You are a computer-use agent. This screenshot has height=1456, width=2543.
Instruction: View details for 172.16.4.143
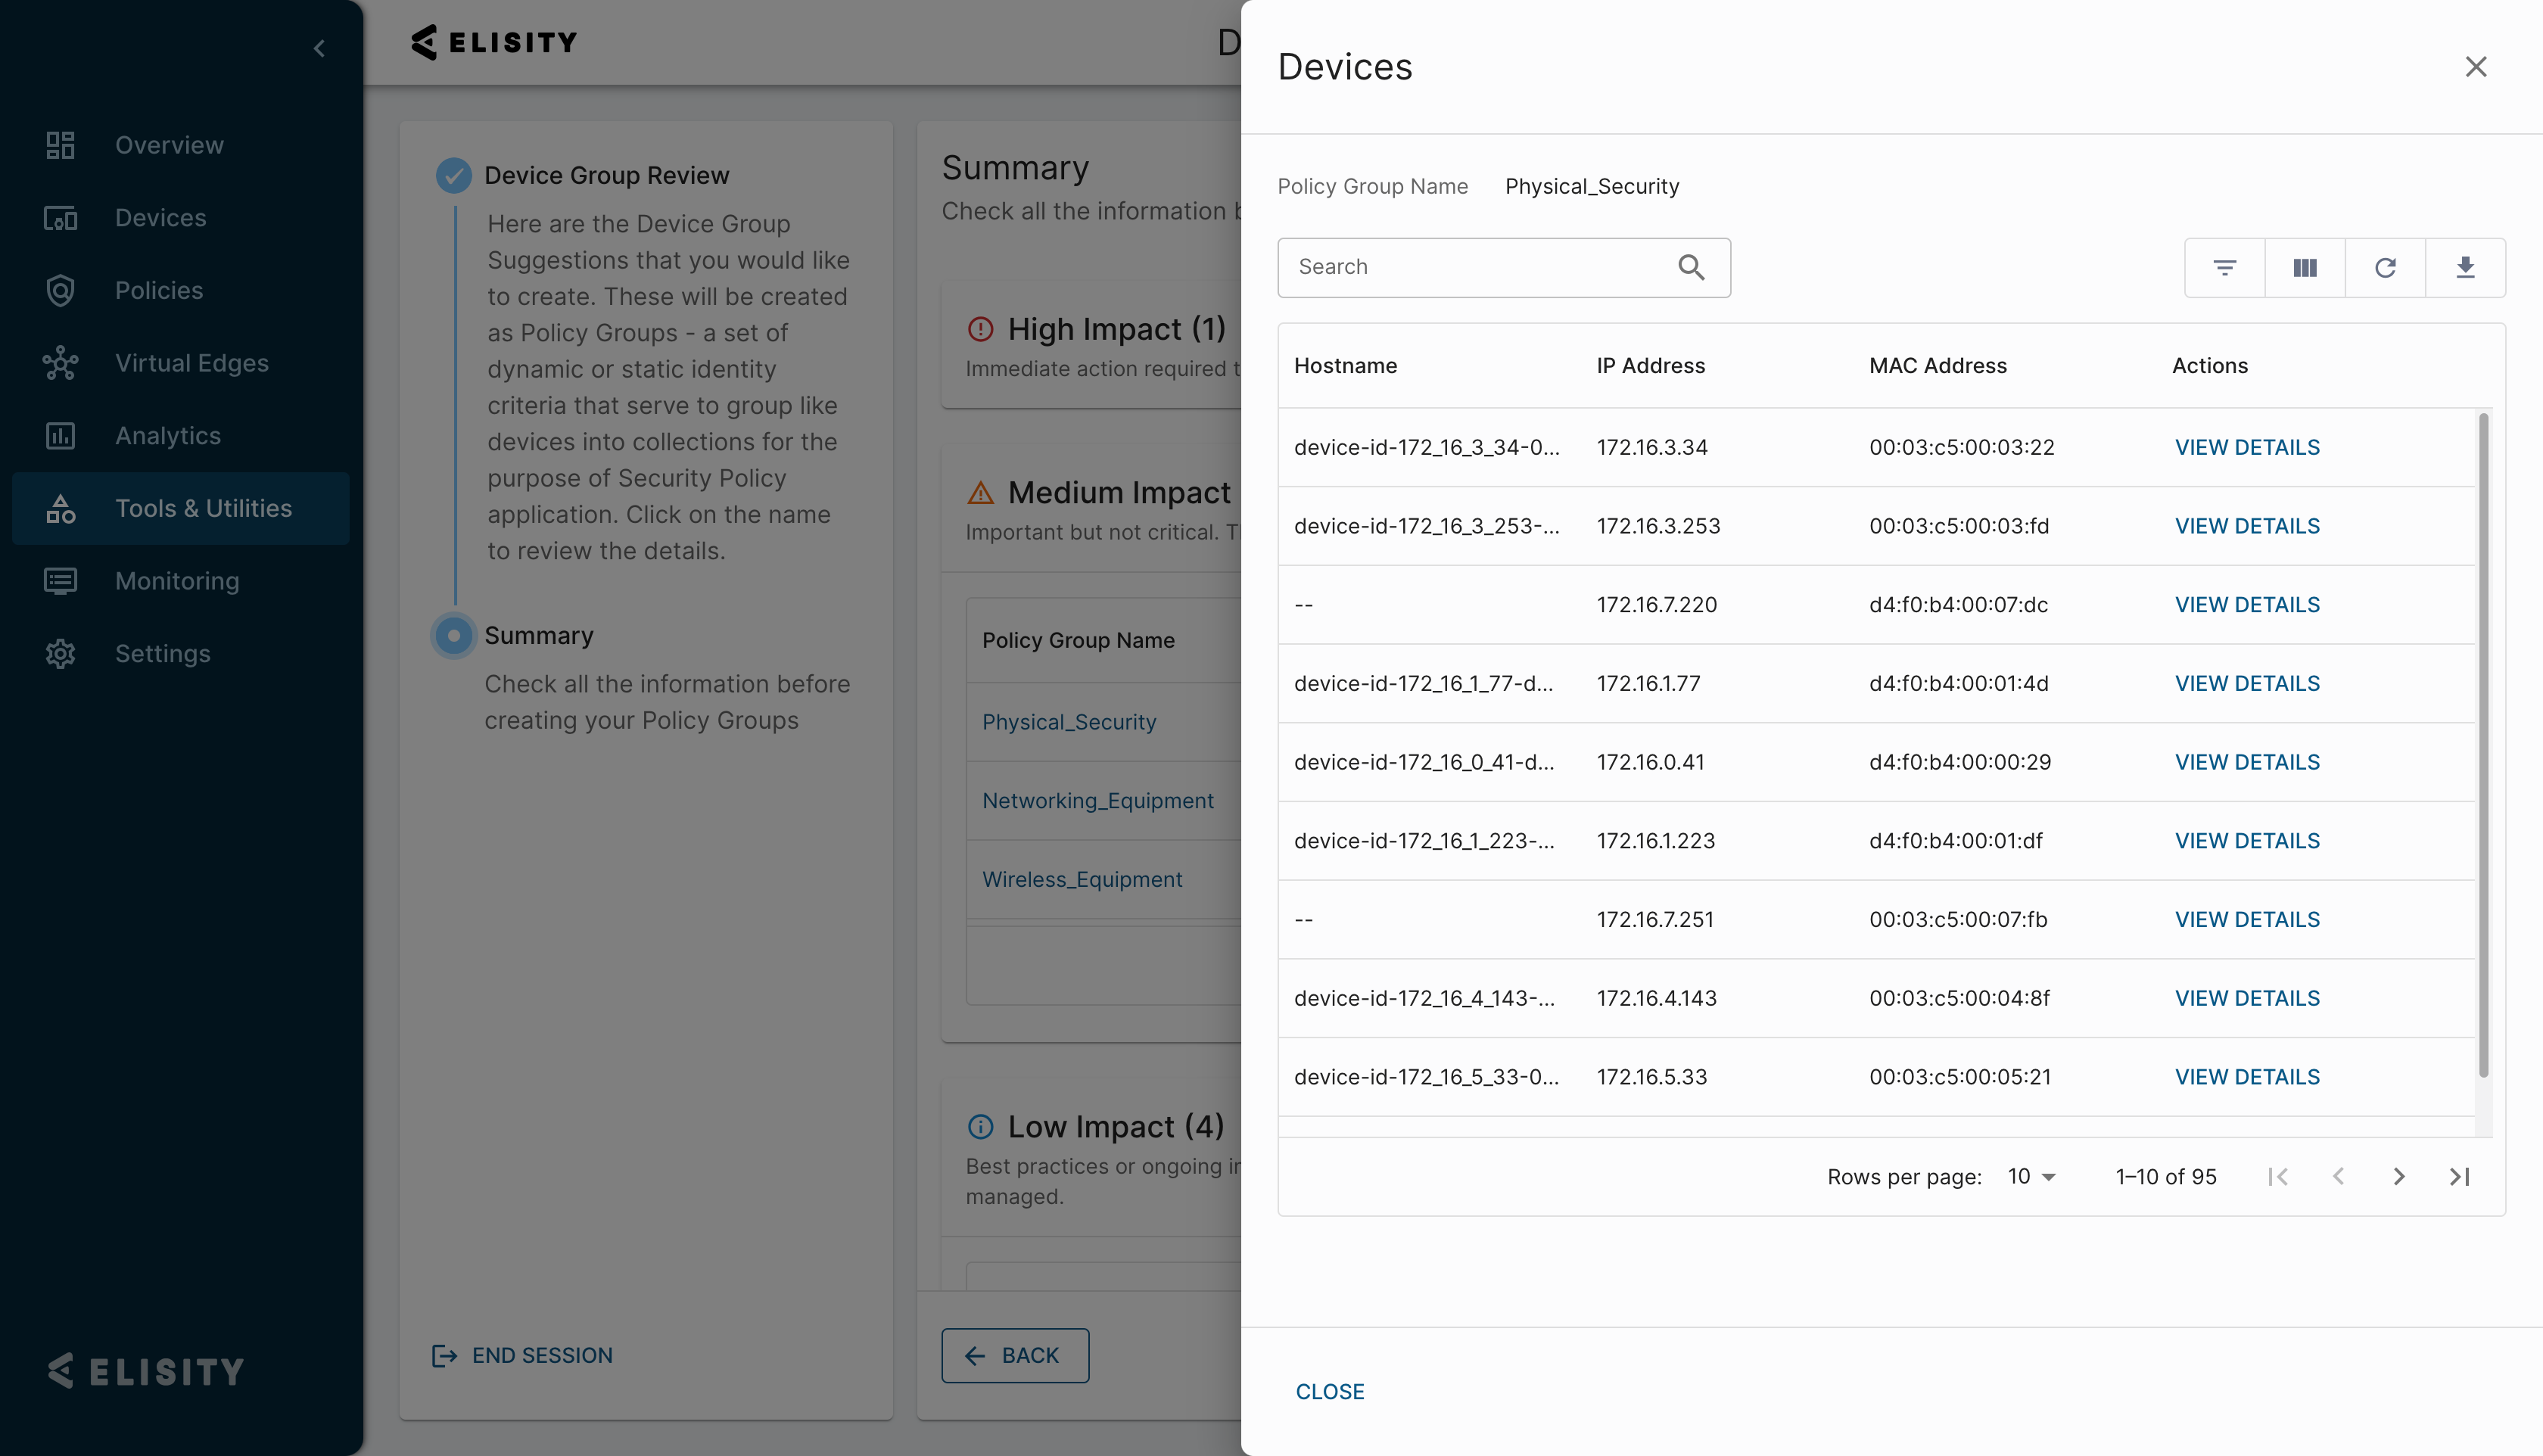click(2247, 999)
